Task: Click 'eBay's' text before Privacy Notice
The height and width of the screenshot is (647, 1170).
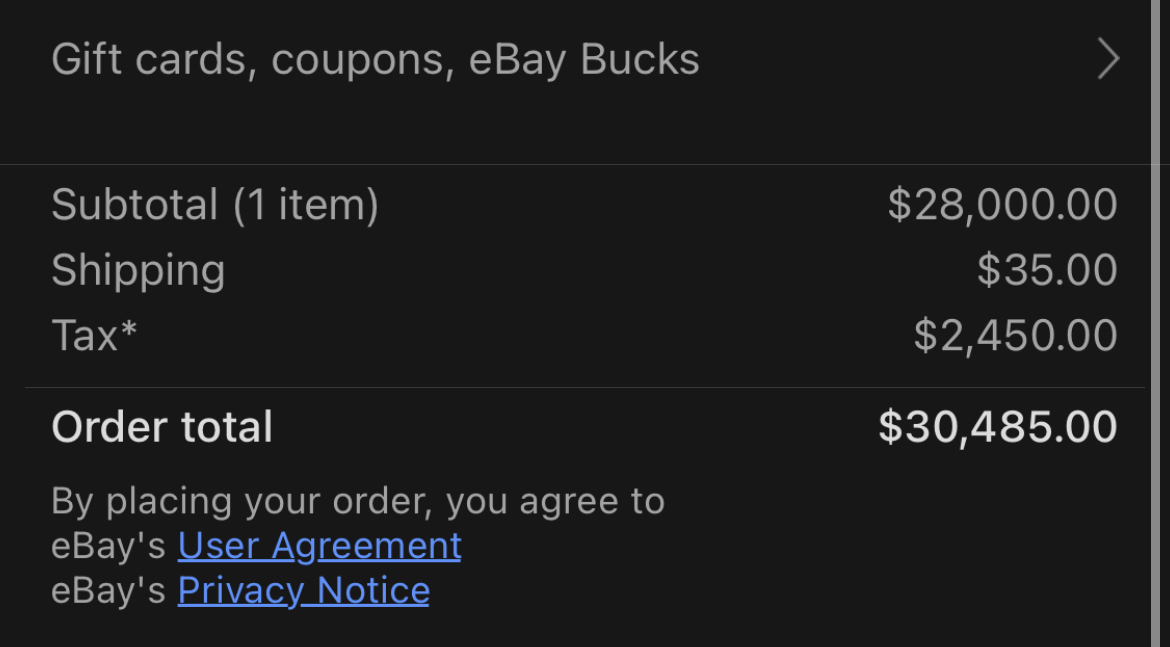Action: [108, 591]
